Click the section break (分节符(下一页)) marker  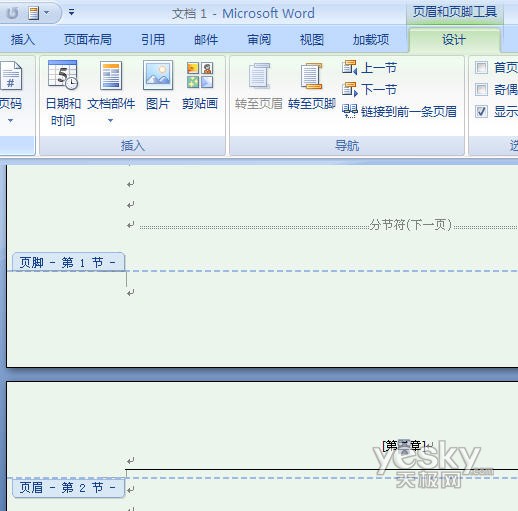click(411, 225)
